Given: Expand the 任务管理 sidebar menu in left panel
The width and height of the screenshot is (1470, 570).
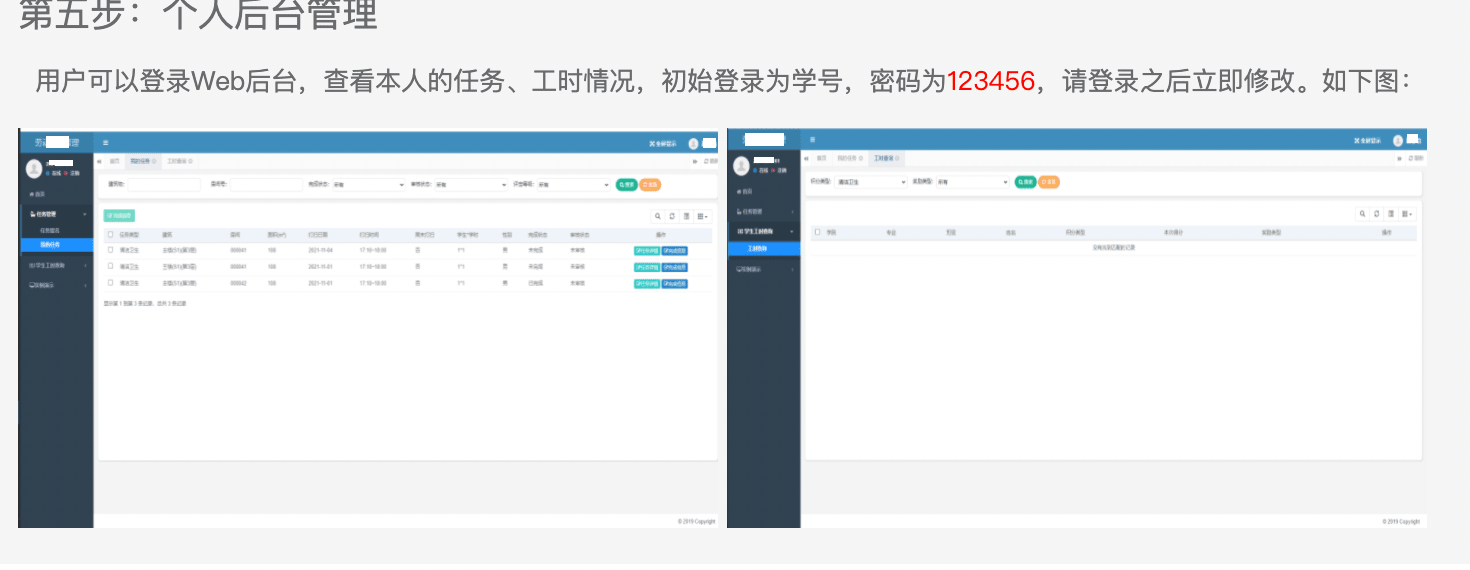Looking at the screenshot, I should coord(55,214).
